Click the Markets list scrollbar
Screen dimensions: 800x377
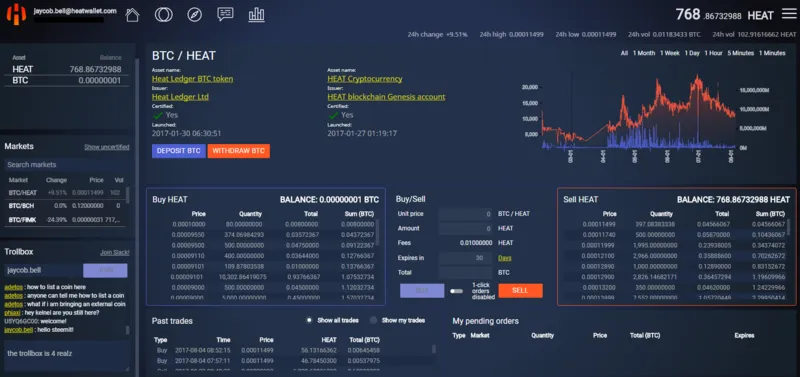click(x=127, y=195)
